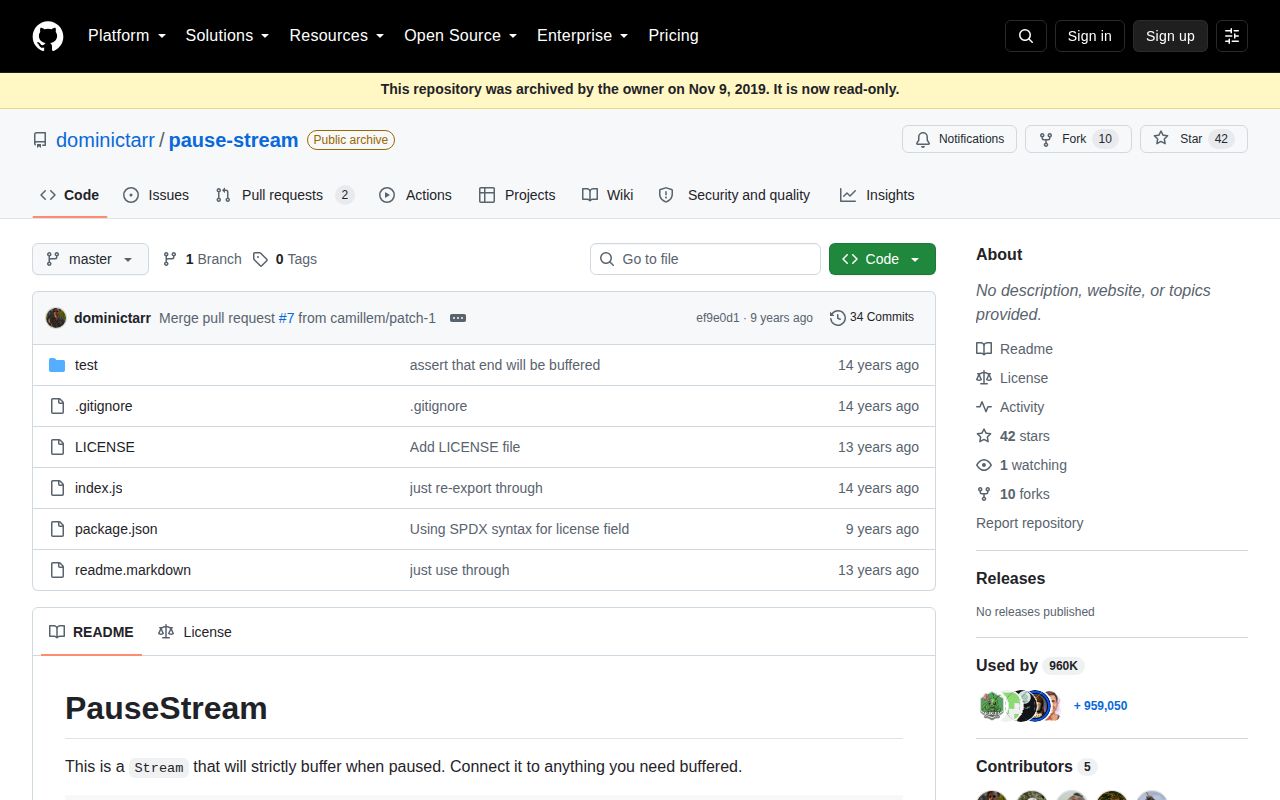Open the Activity link in About

(x=1011, y=407)
